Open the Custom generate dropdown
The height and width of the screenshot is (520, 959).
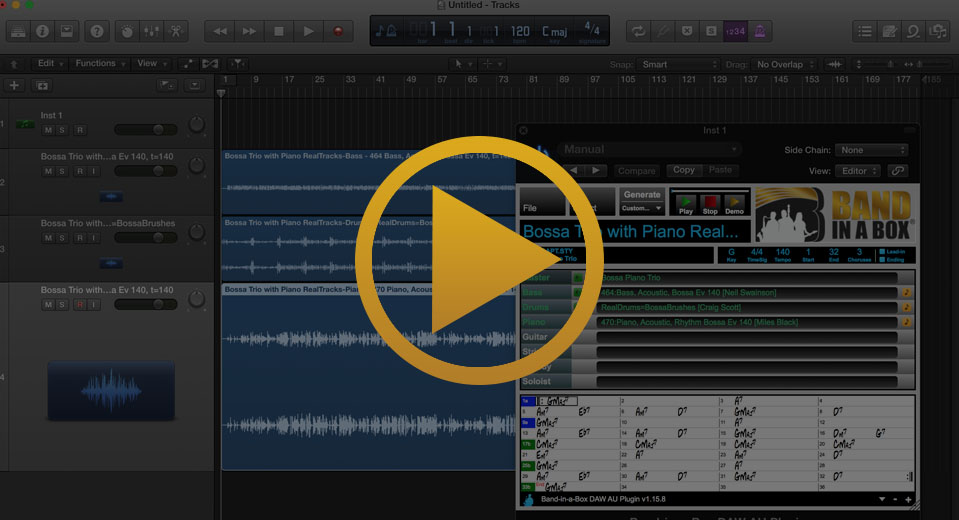642,209
